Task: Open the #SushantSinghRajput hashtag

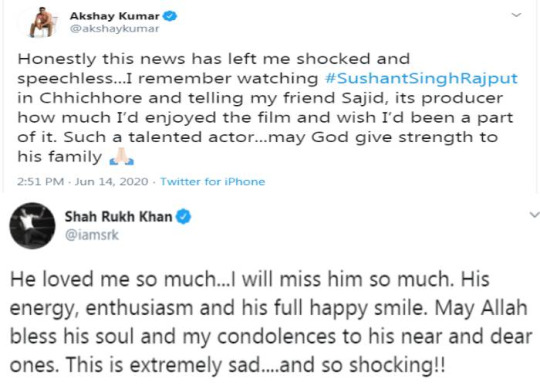Action: pyautogui.click(x=421, y=79)
